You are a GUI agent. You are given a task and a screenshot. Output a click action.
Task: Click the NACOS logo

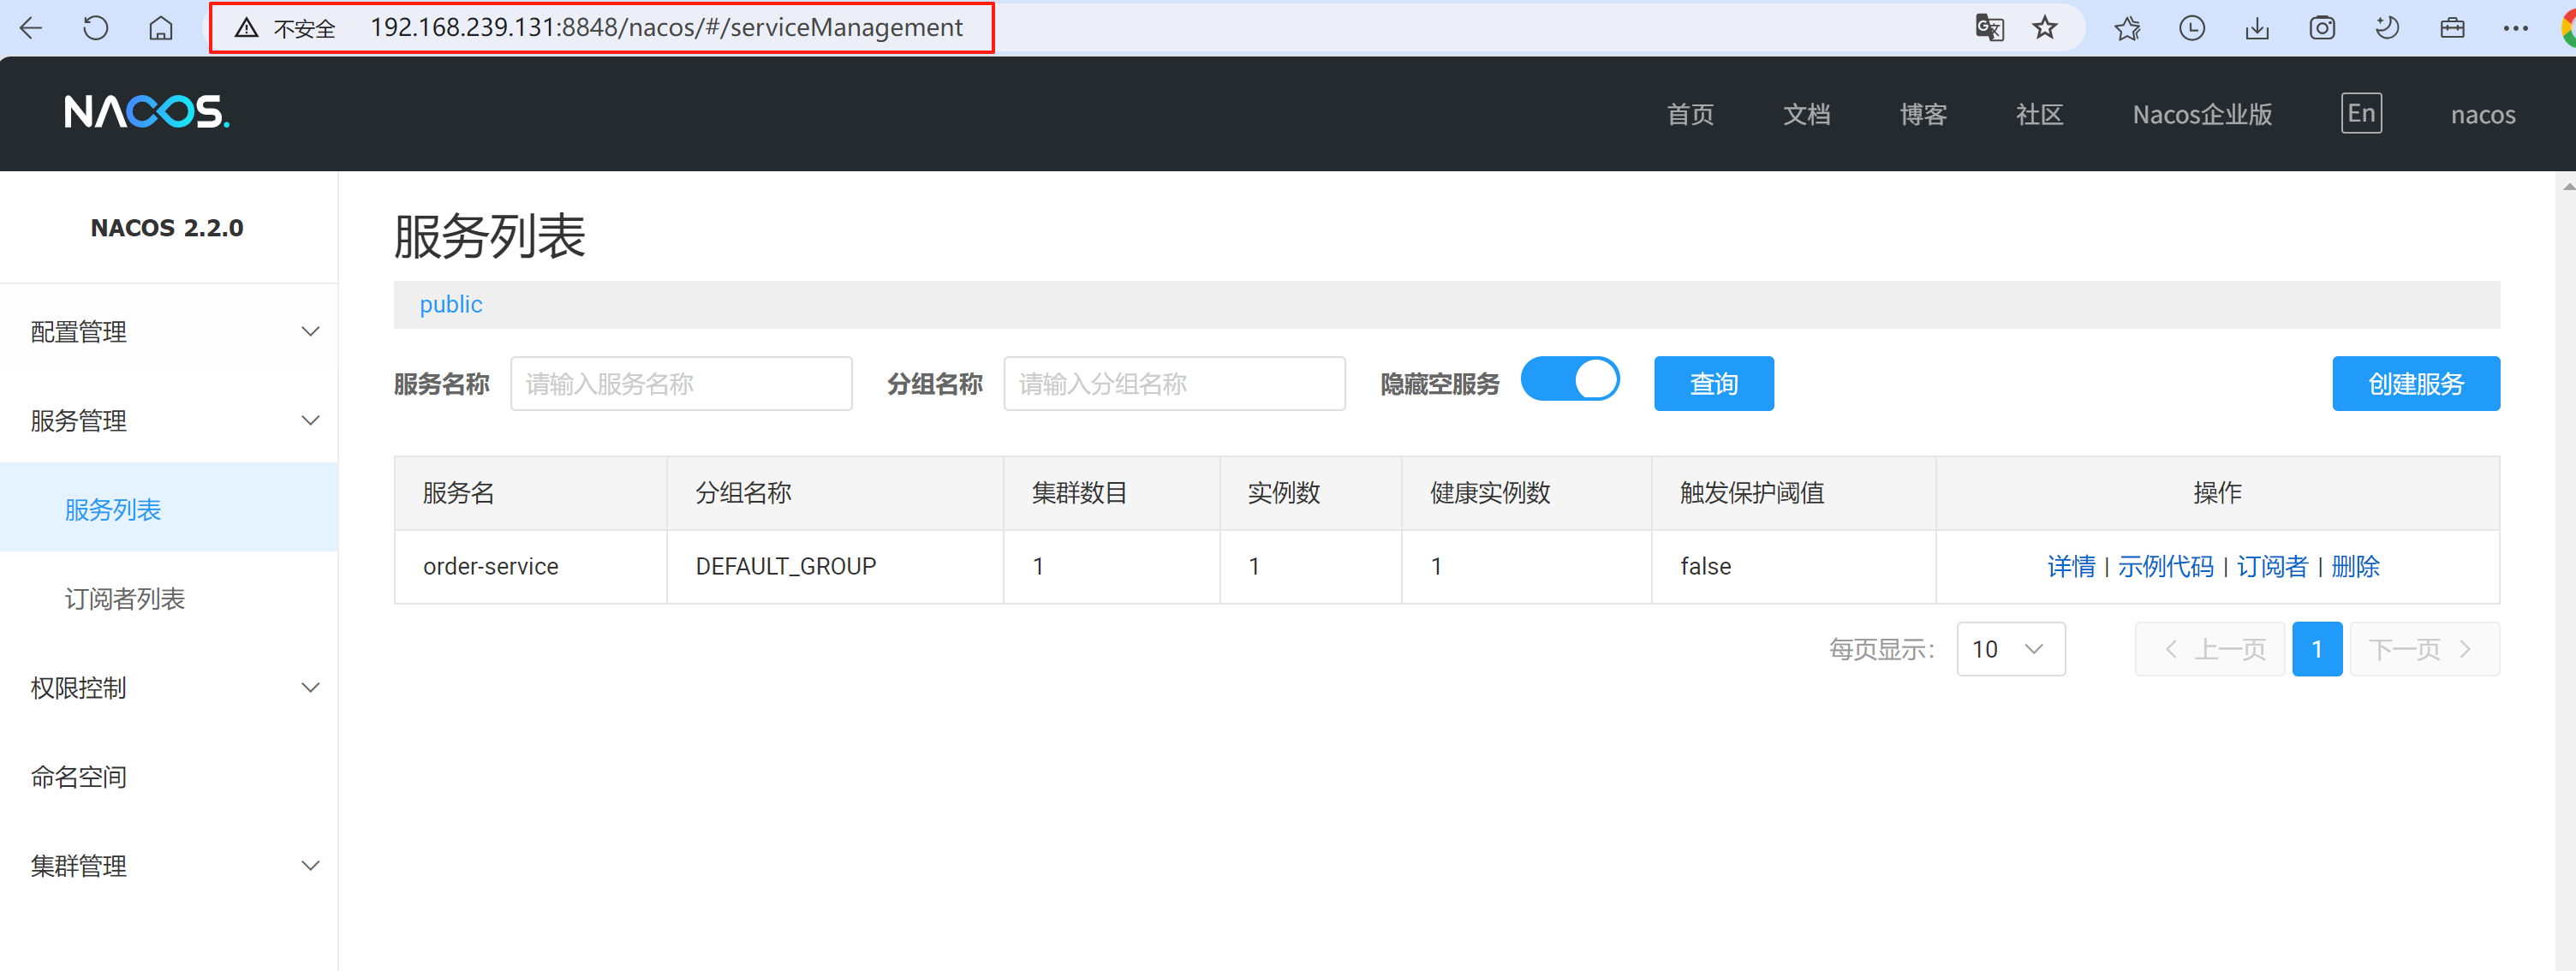pos(147,112)
